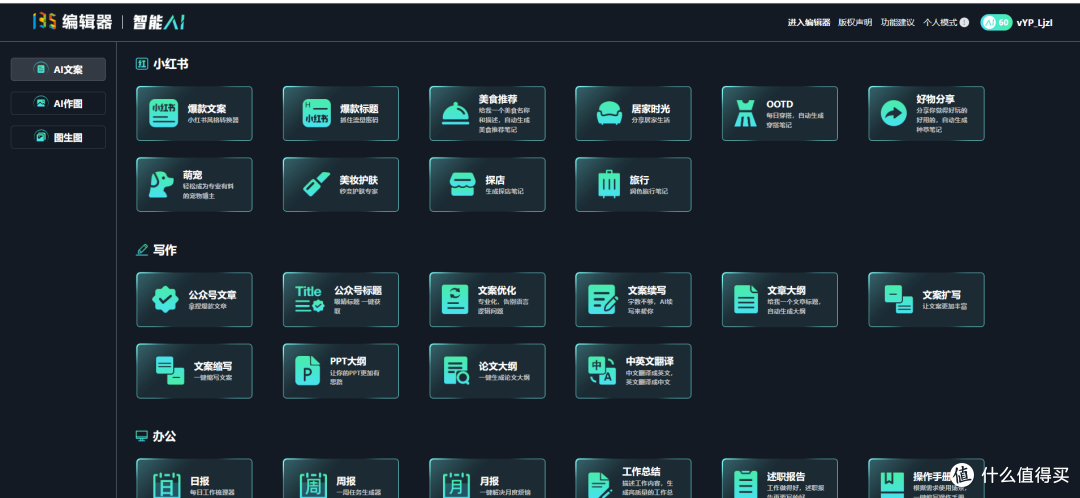Viewport: 1080px width, 498px height.
Task: Click the 进入编辑器 link
Action: [x=809, y=23]
